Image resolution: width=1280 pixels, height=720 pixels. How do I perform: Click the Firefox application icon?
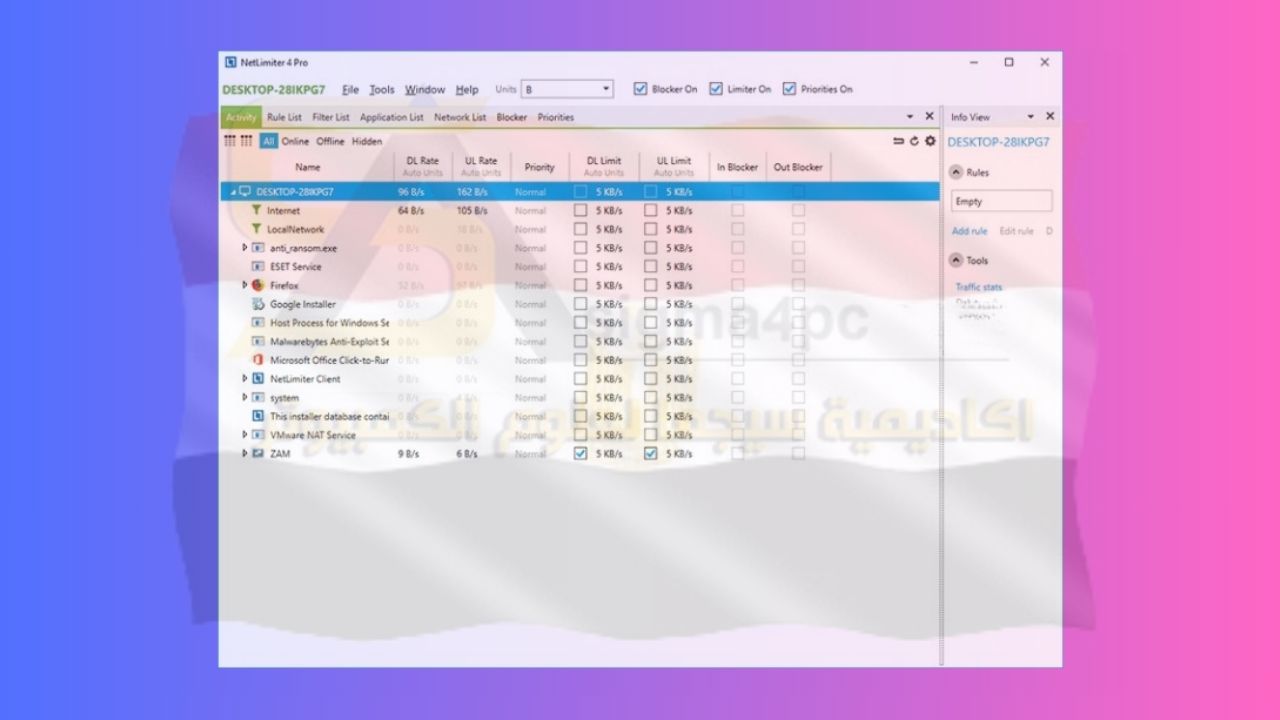tap(258, 285)
